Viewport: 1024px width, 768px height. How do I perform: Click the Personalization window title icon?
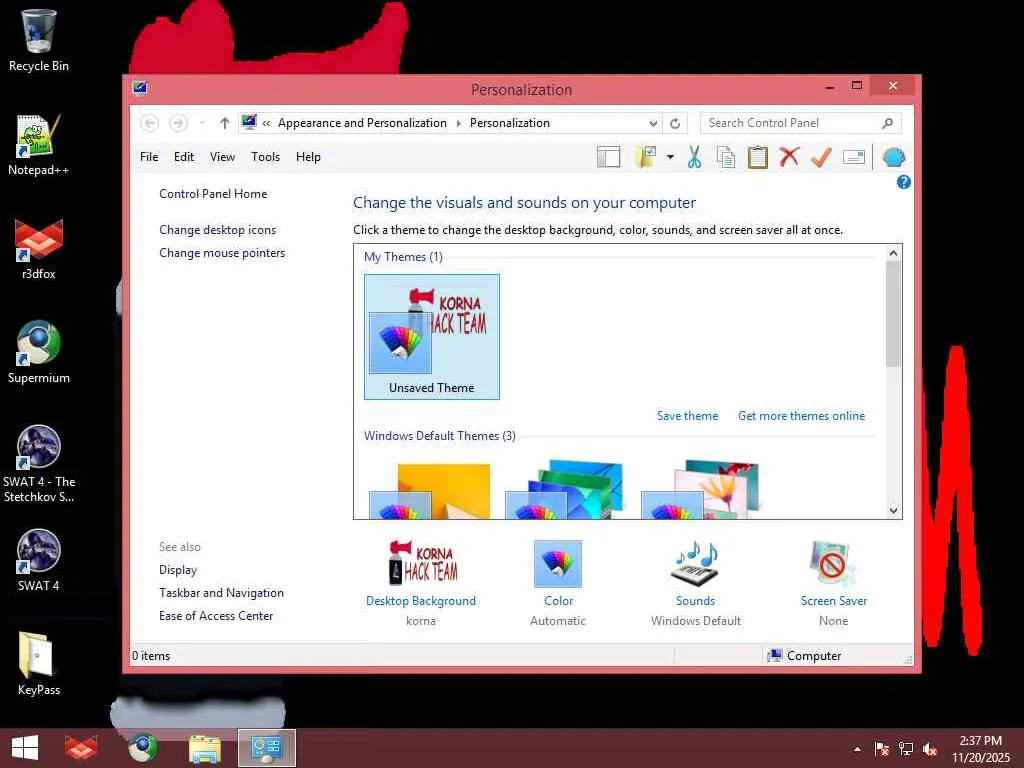click(x=140, y=88)
